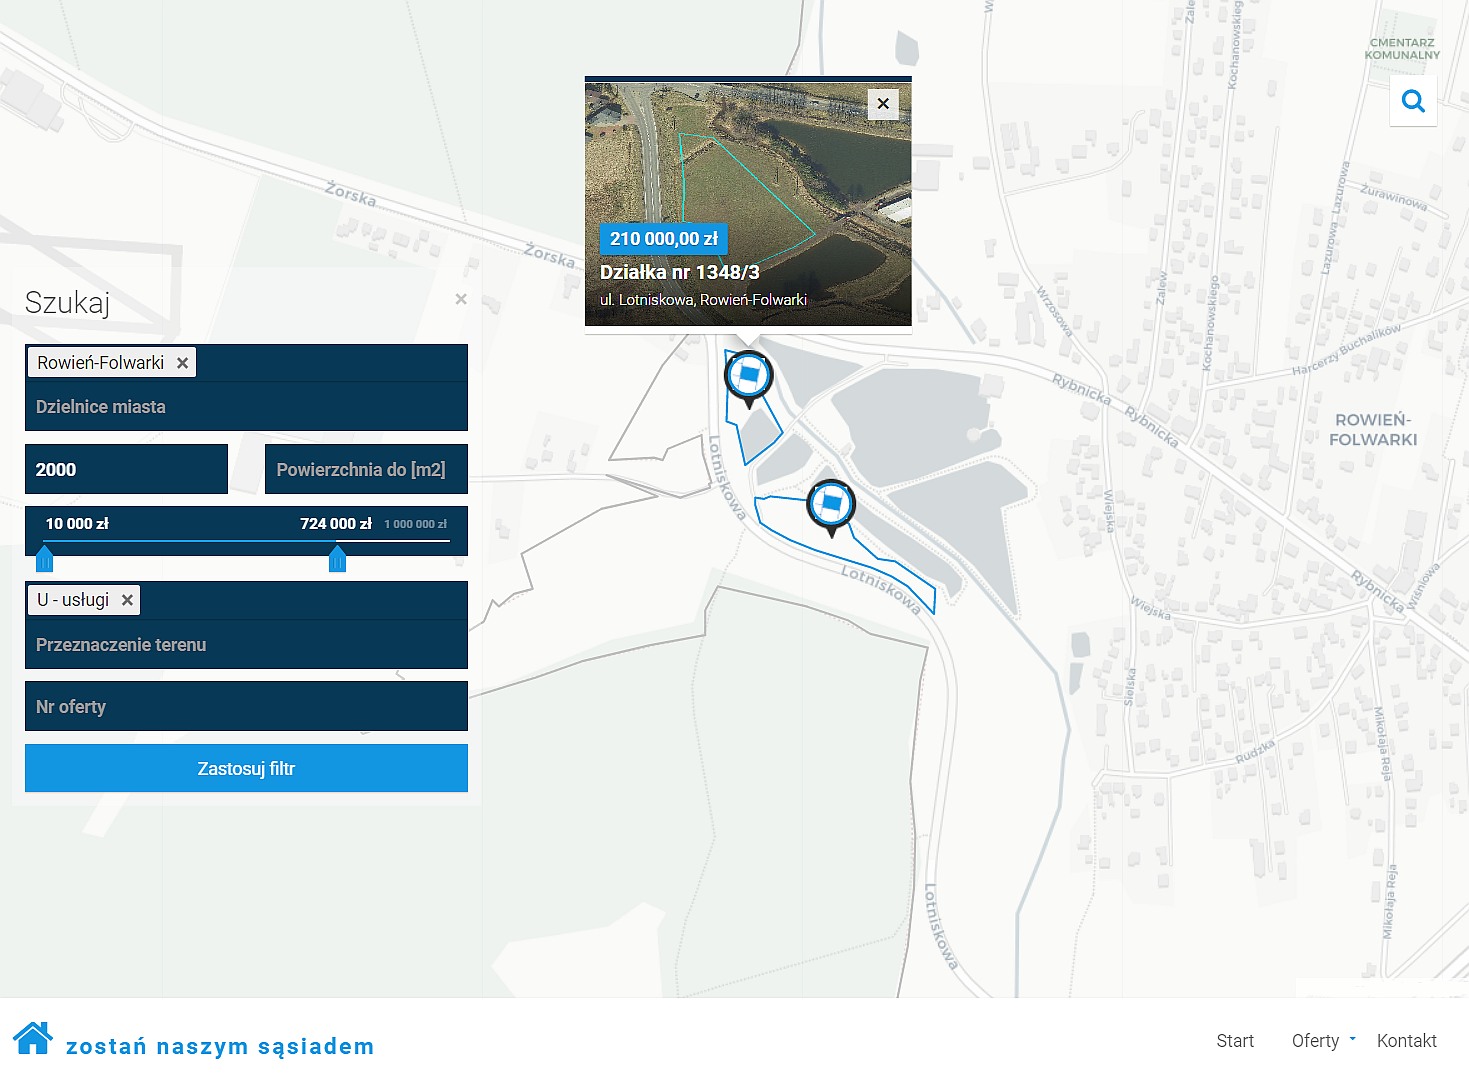Close the Działka nr 1348/3 popup
This screenshot has height=1080, width=1469.
tap(883, 104)
